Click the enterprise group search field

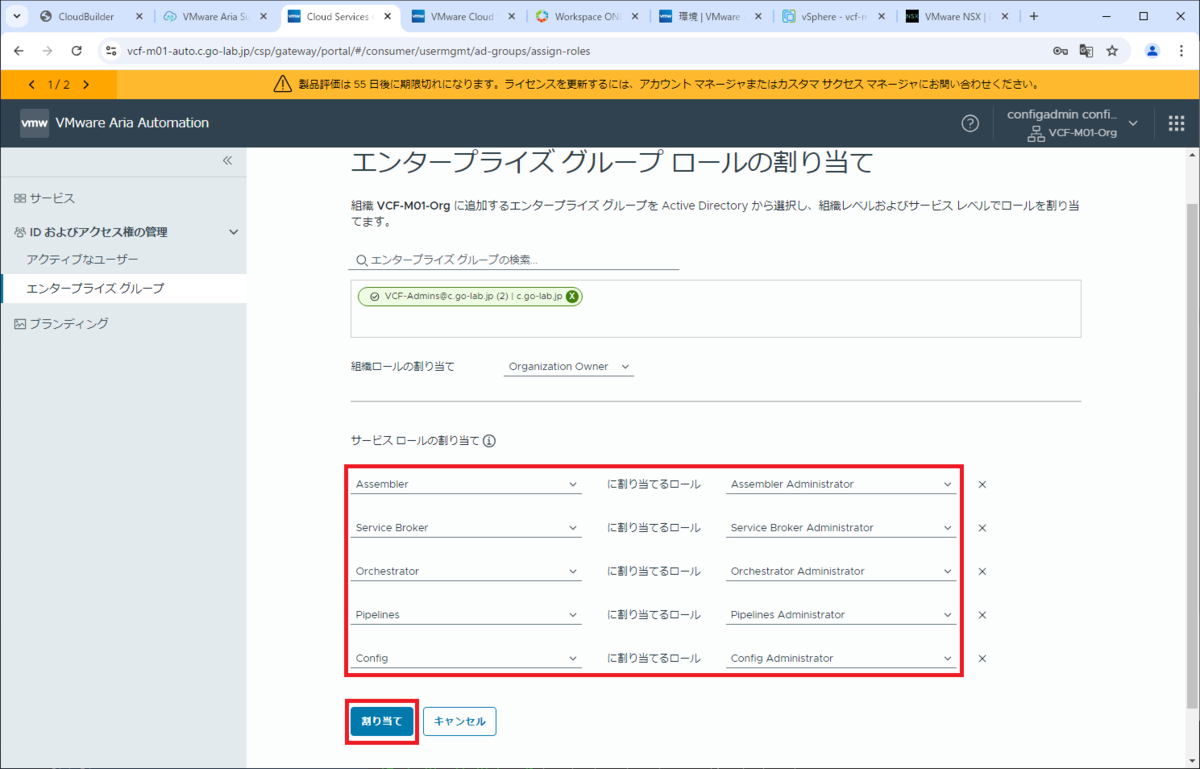[515, 259]
